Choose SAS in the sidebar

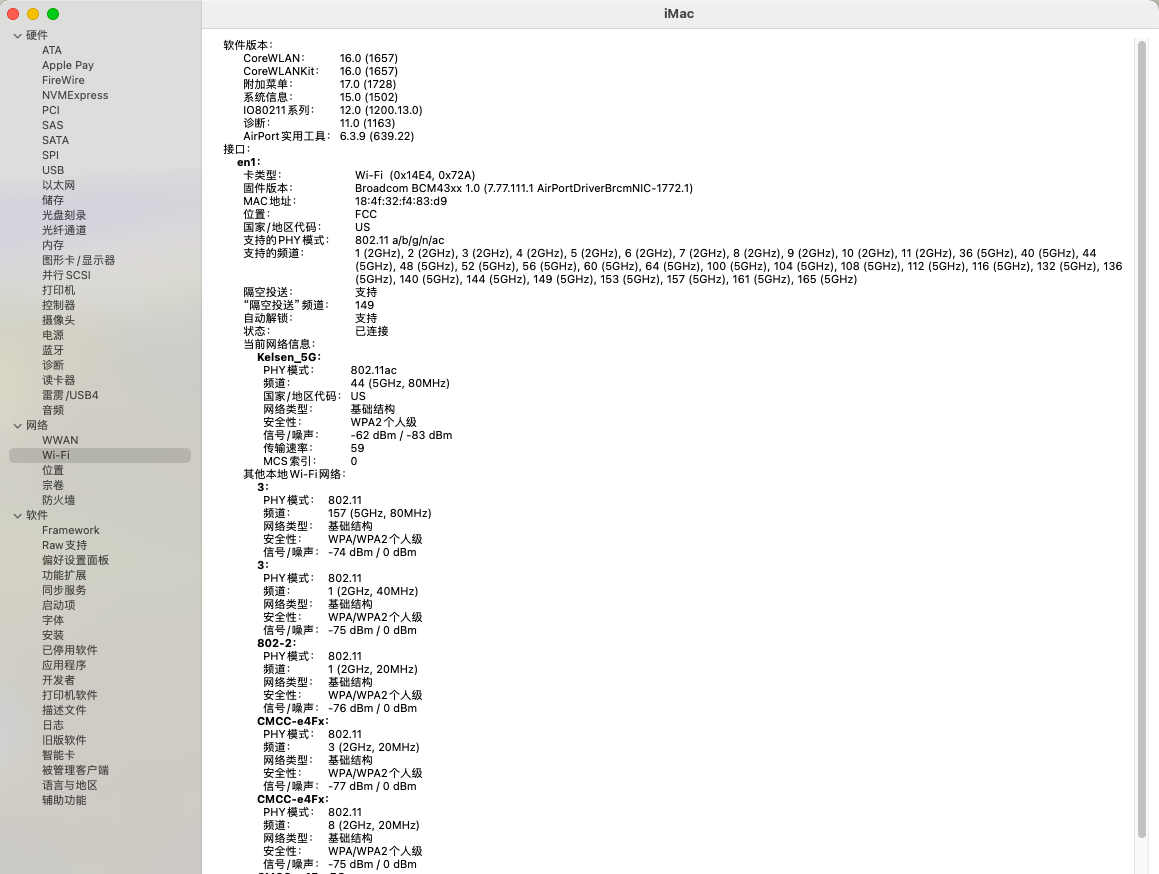click(52, 125)
